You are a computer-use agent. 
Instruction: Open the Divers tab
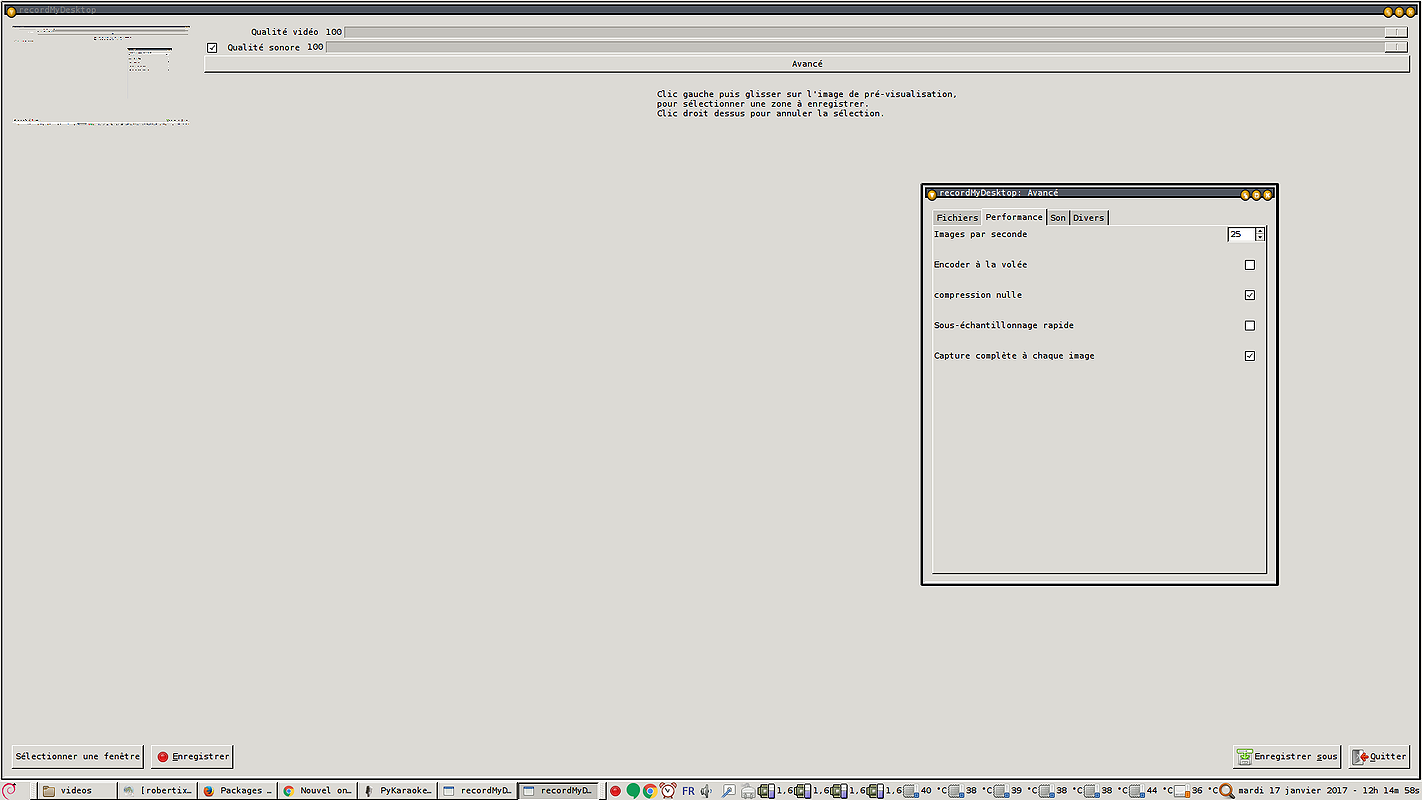(1089, 218)
